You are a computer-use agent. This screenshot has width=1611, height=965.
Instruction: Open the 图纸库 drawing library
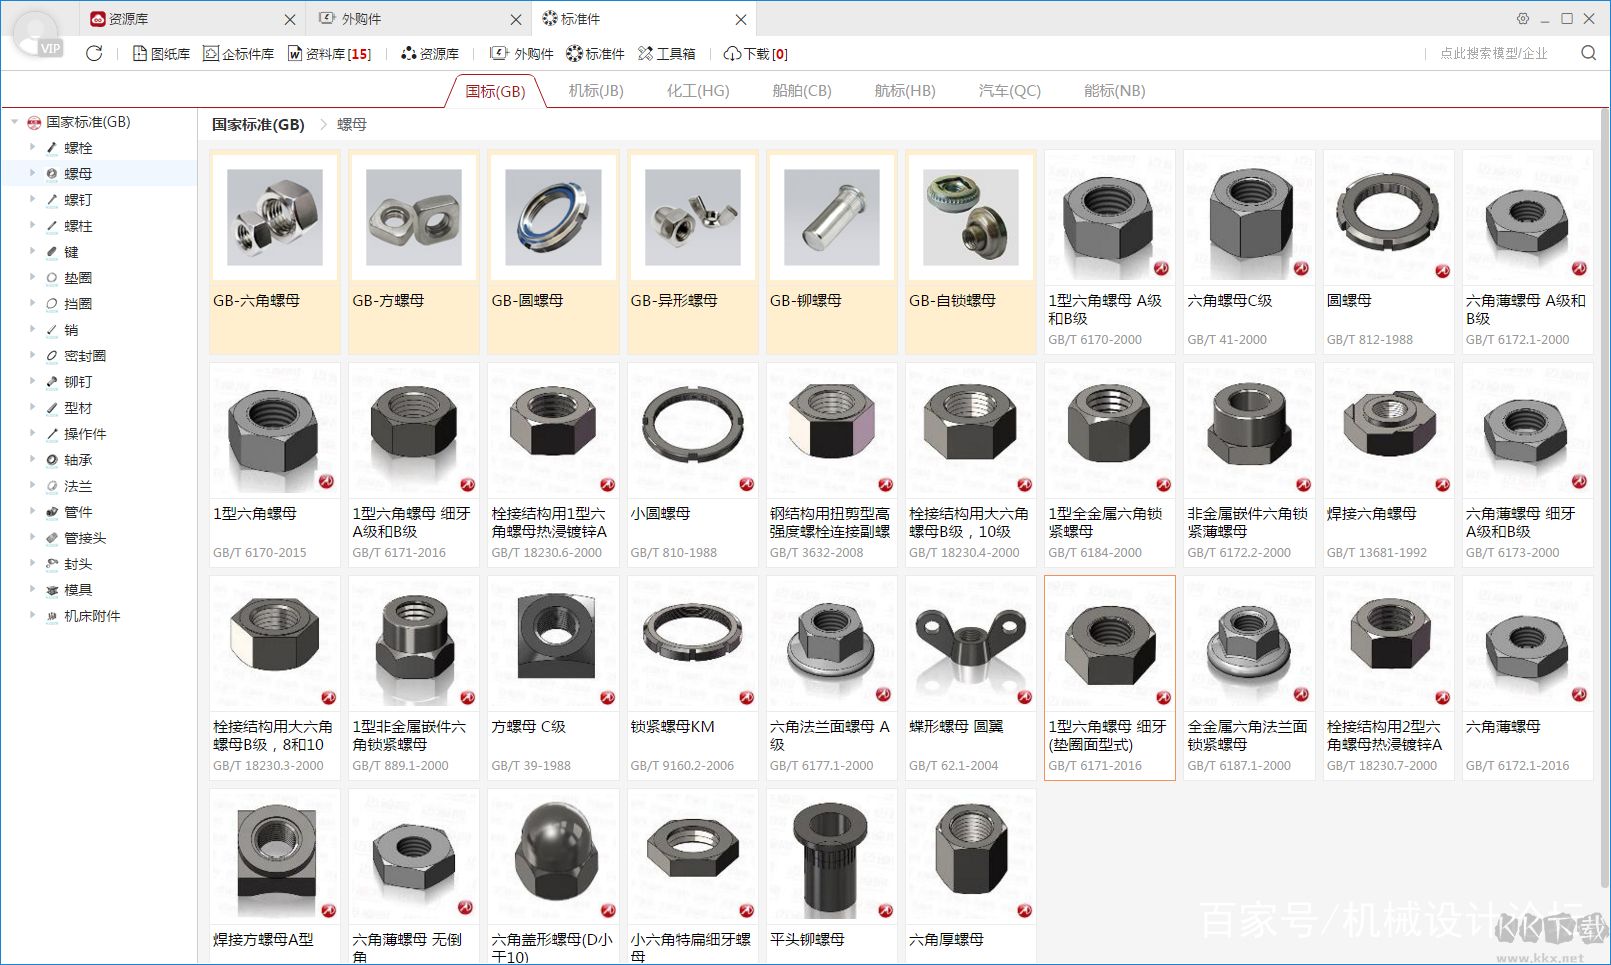pyautogui.click(x=161, y=54)
